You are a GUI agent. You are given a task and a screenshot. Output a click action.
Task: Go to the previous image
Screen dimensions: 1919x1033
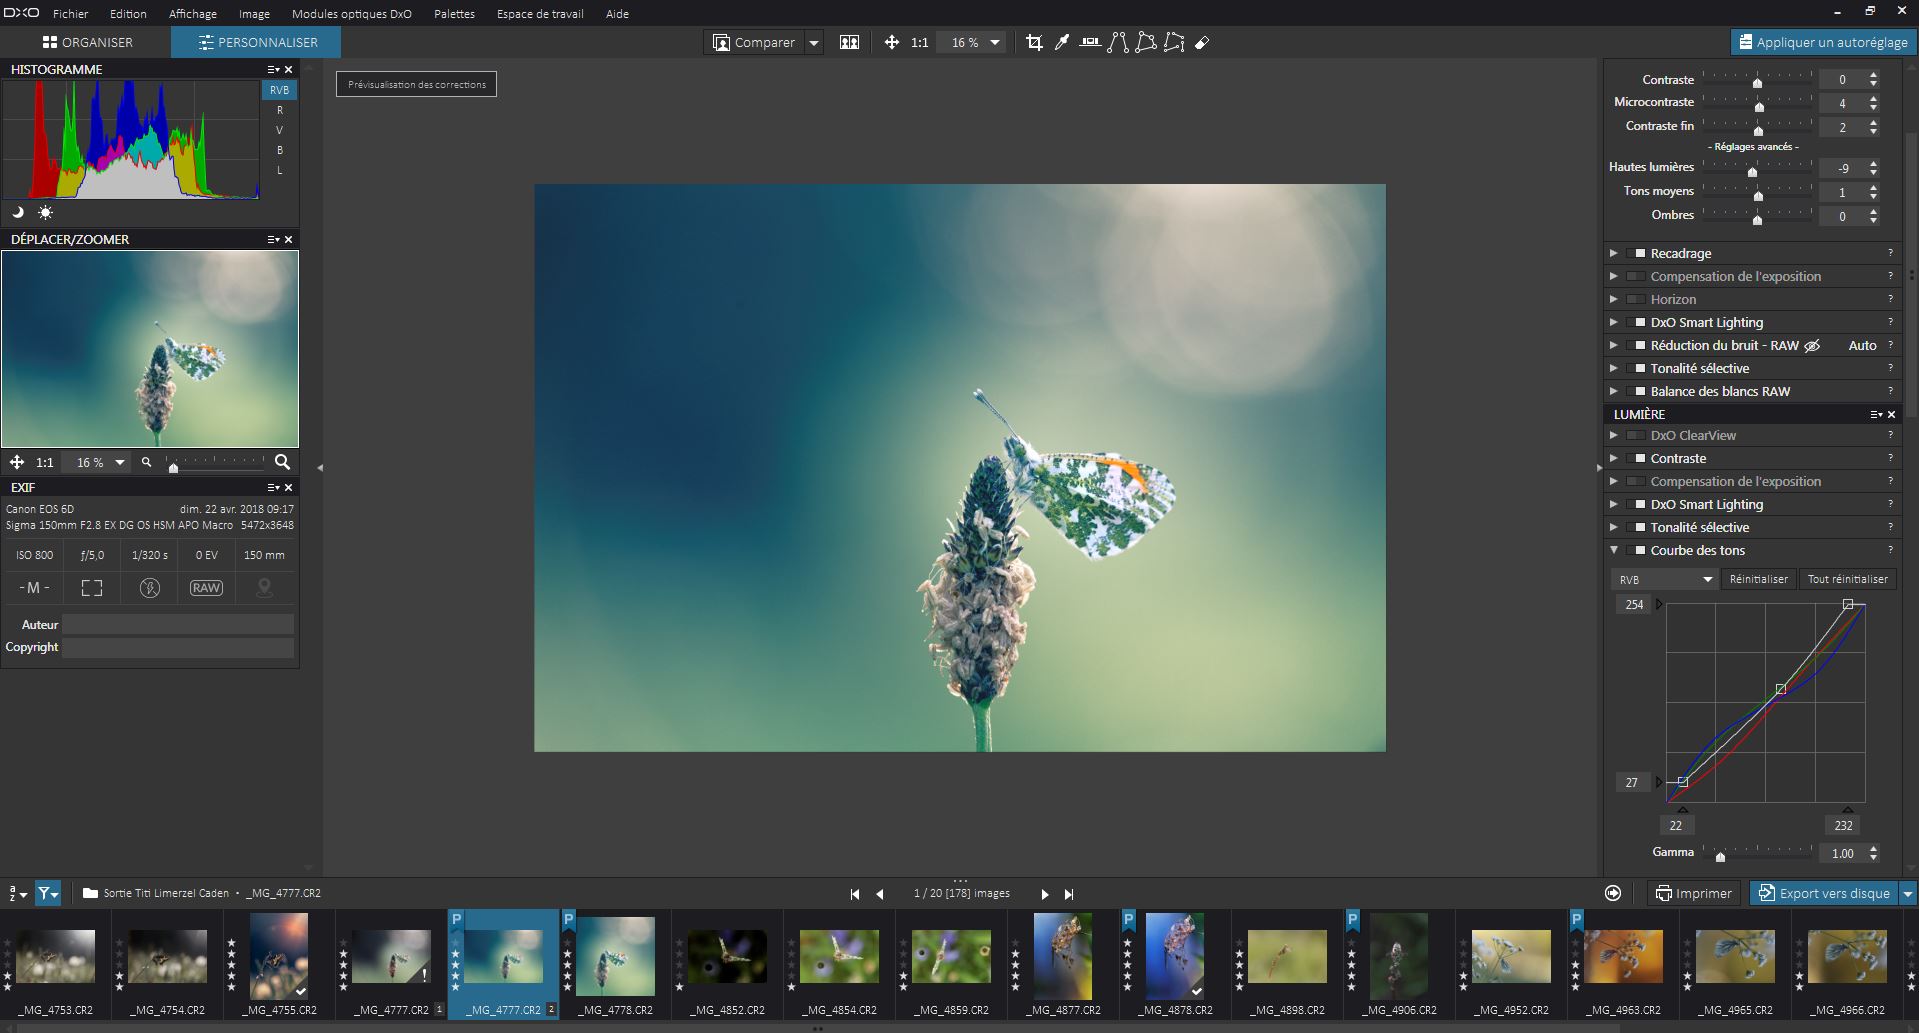880,894
